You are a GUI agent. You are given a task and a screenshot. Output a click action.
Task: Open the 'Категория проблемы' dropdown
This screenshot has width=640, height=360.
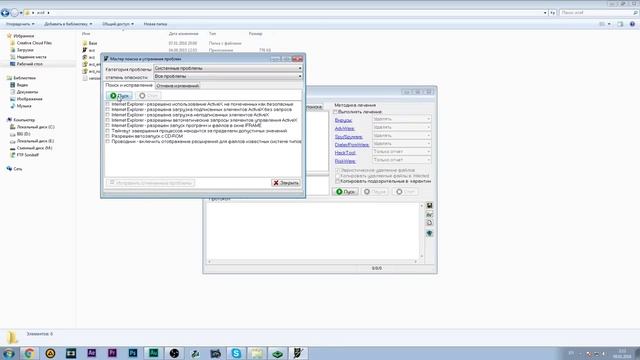[228, 68]
